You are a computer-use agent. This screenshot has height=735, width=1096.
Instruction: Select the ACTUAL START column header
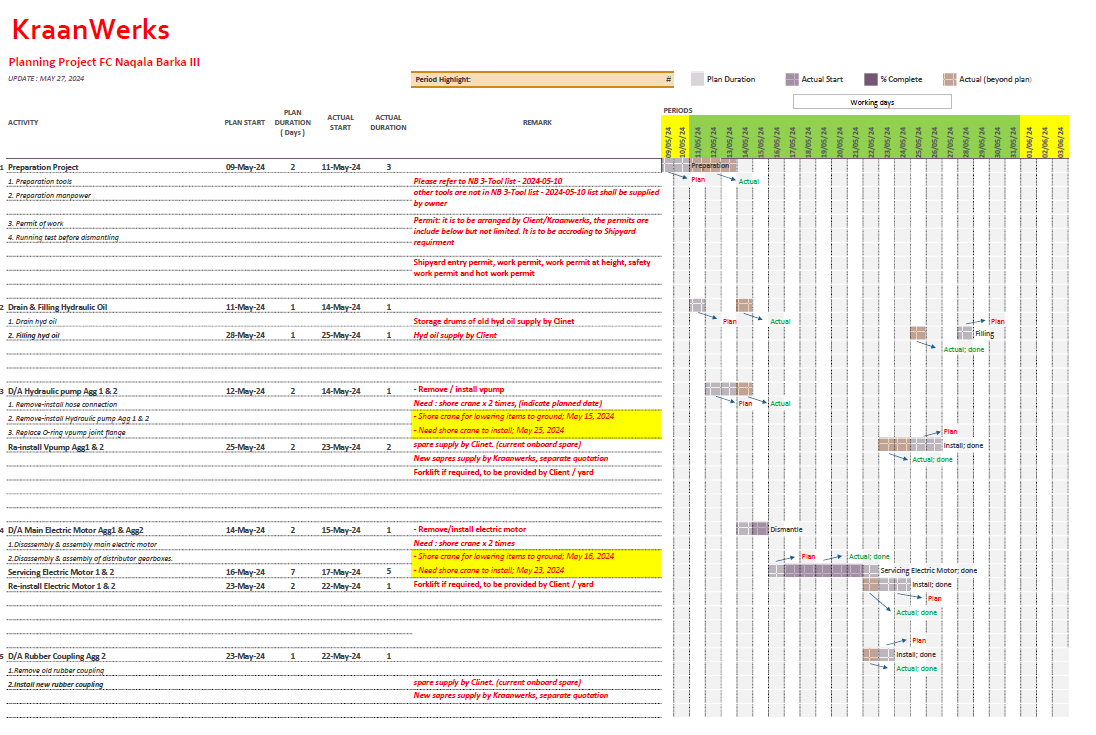pyautogui.click(x=340, y=122)
